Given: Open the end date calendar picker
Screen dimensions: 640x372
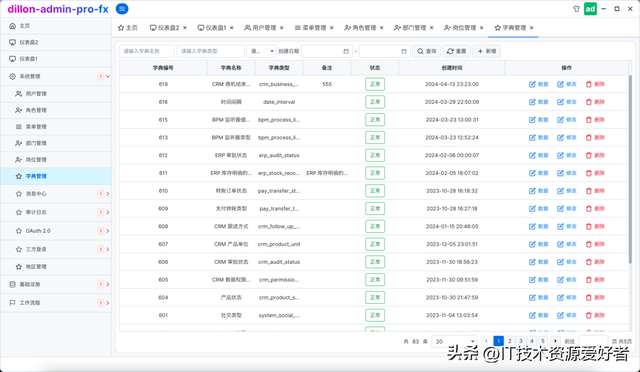Looking at the screenshot, I should 404,51.
